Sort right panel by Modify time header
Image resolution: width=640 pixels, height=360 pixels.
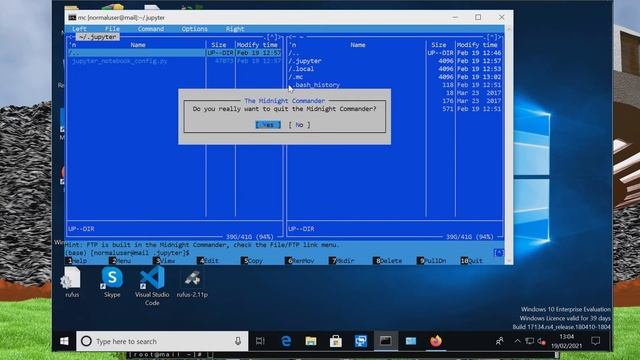pos(477,45)
